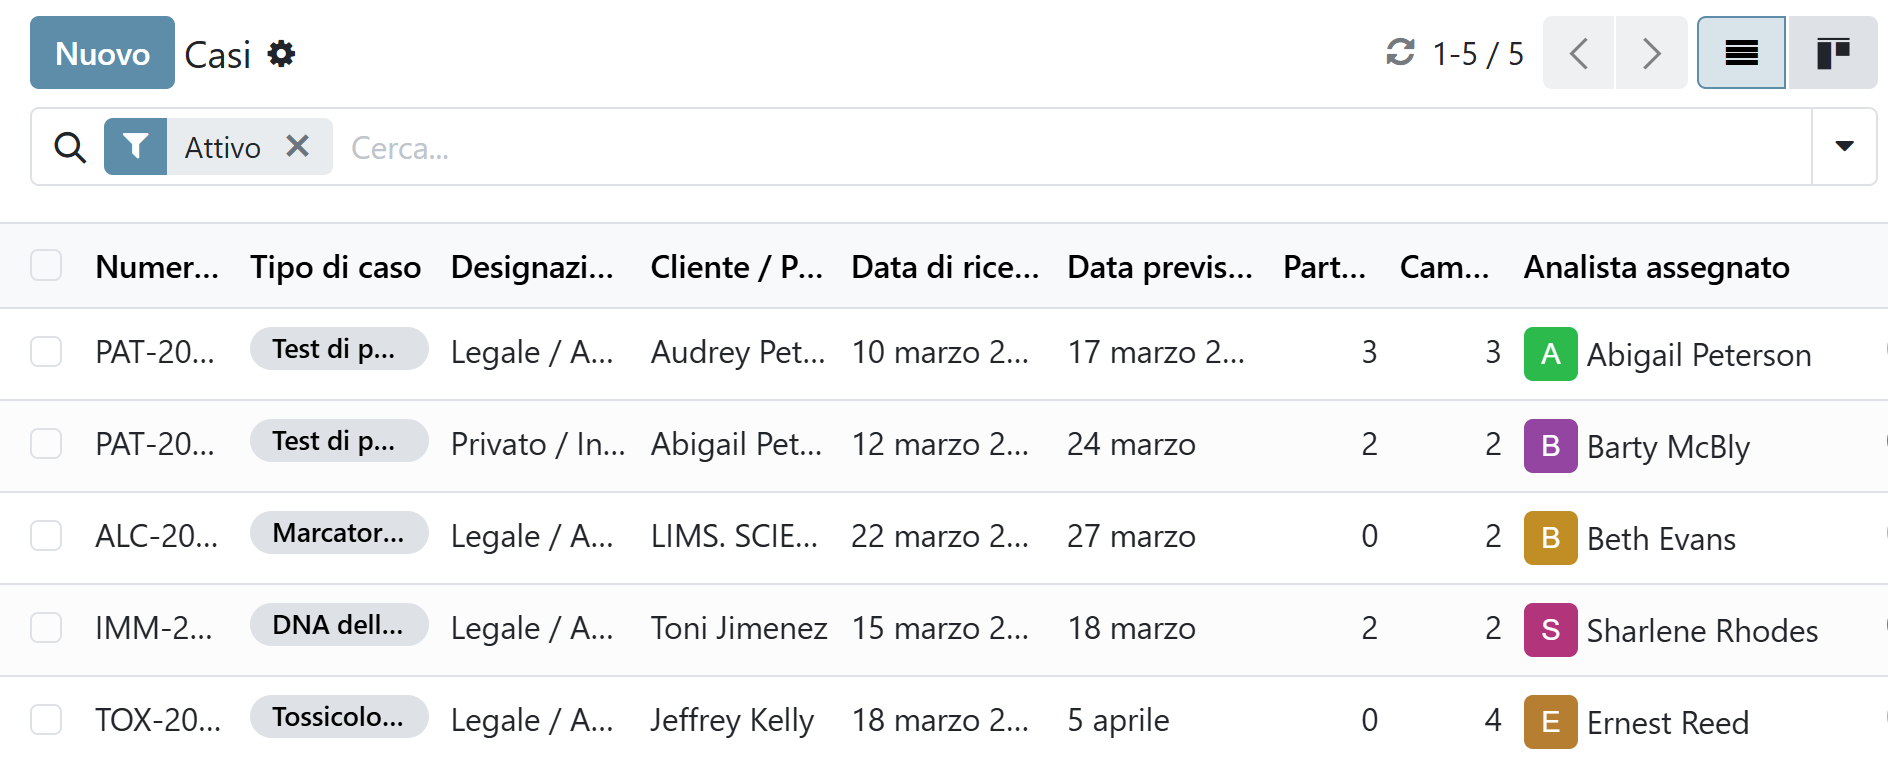Open Beth Evans analyst record
This screenshot has width=1888, height=766.
pos(1661,539)
